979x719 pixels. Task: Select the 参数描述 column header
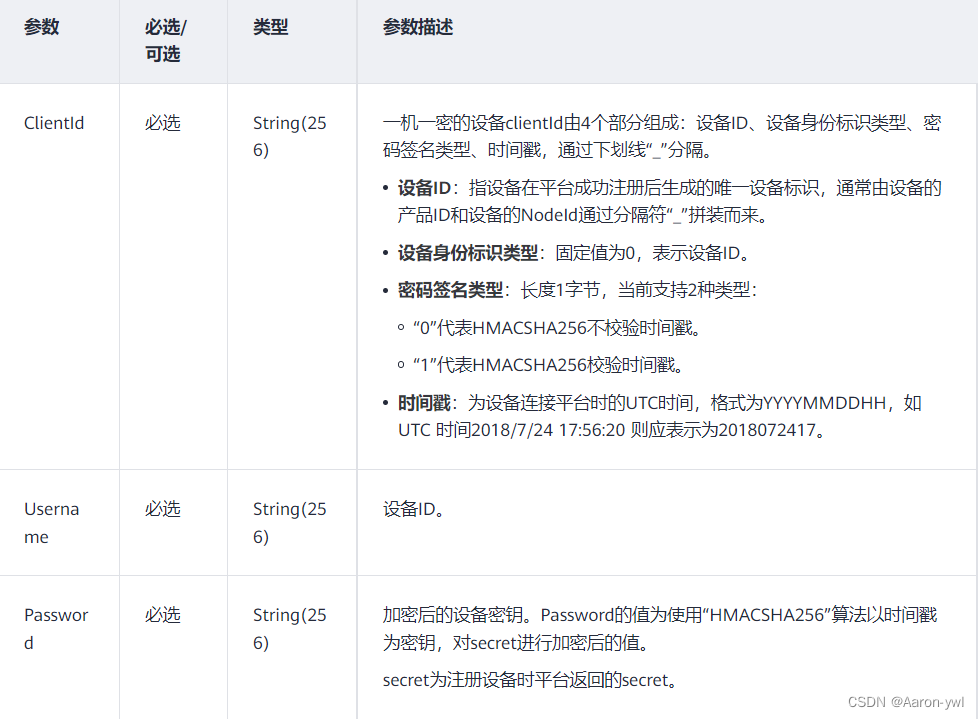click(412, 27)
